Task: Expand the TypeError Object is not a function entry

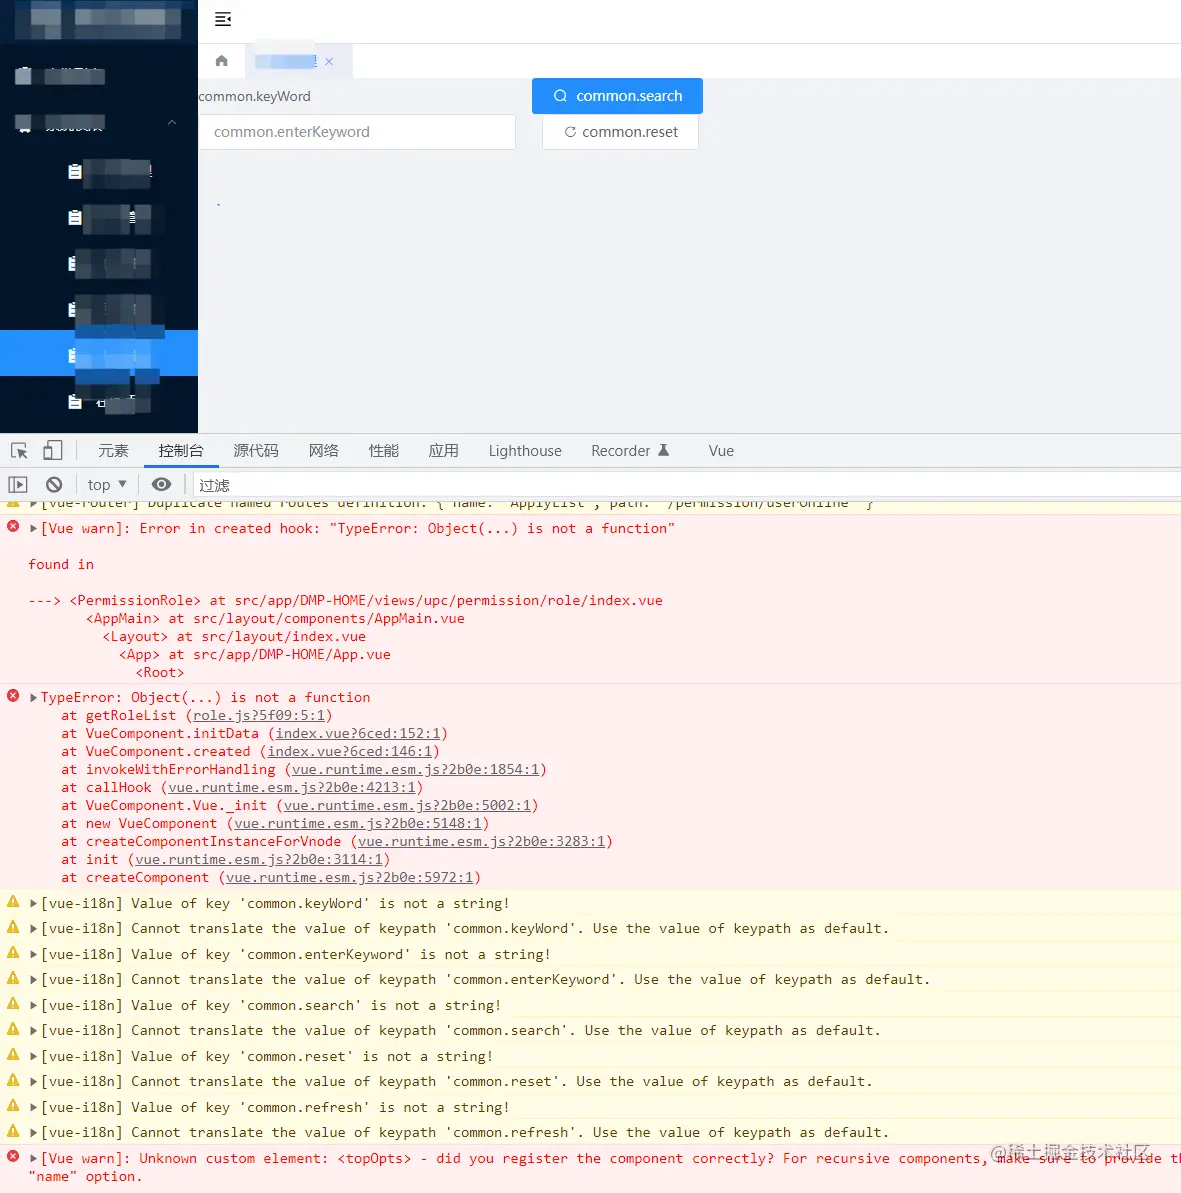Action: coord(33,697)
